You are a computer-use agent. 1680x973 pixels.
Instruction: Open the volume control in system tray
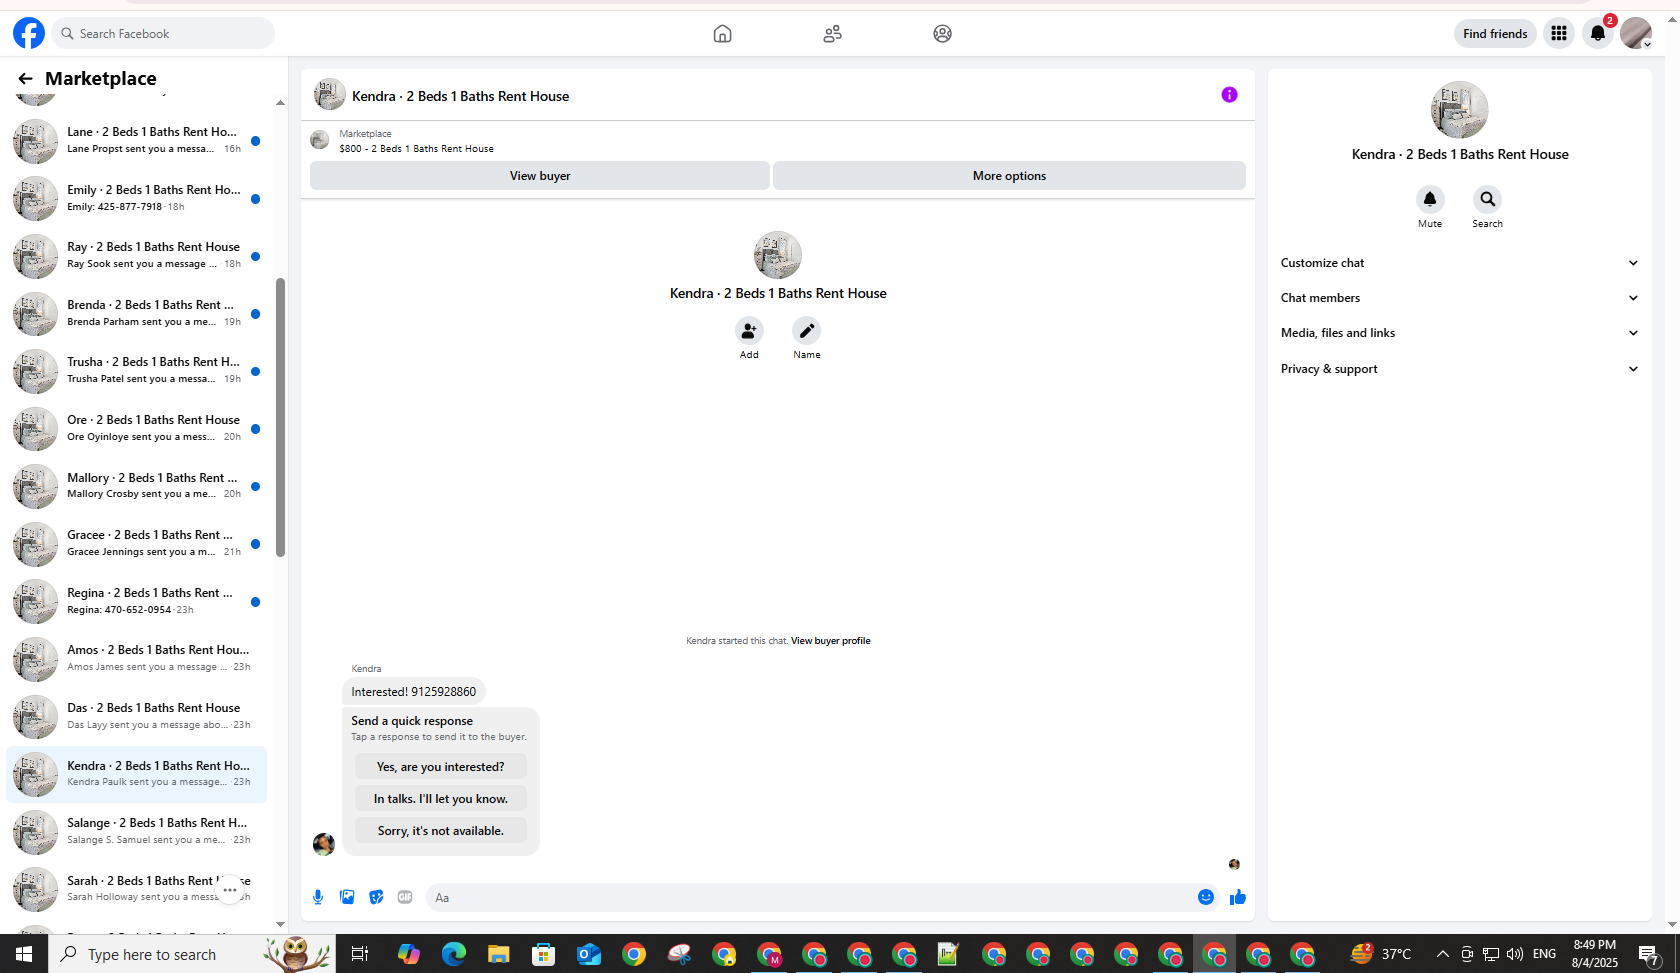tap(1515, 954)
